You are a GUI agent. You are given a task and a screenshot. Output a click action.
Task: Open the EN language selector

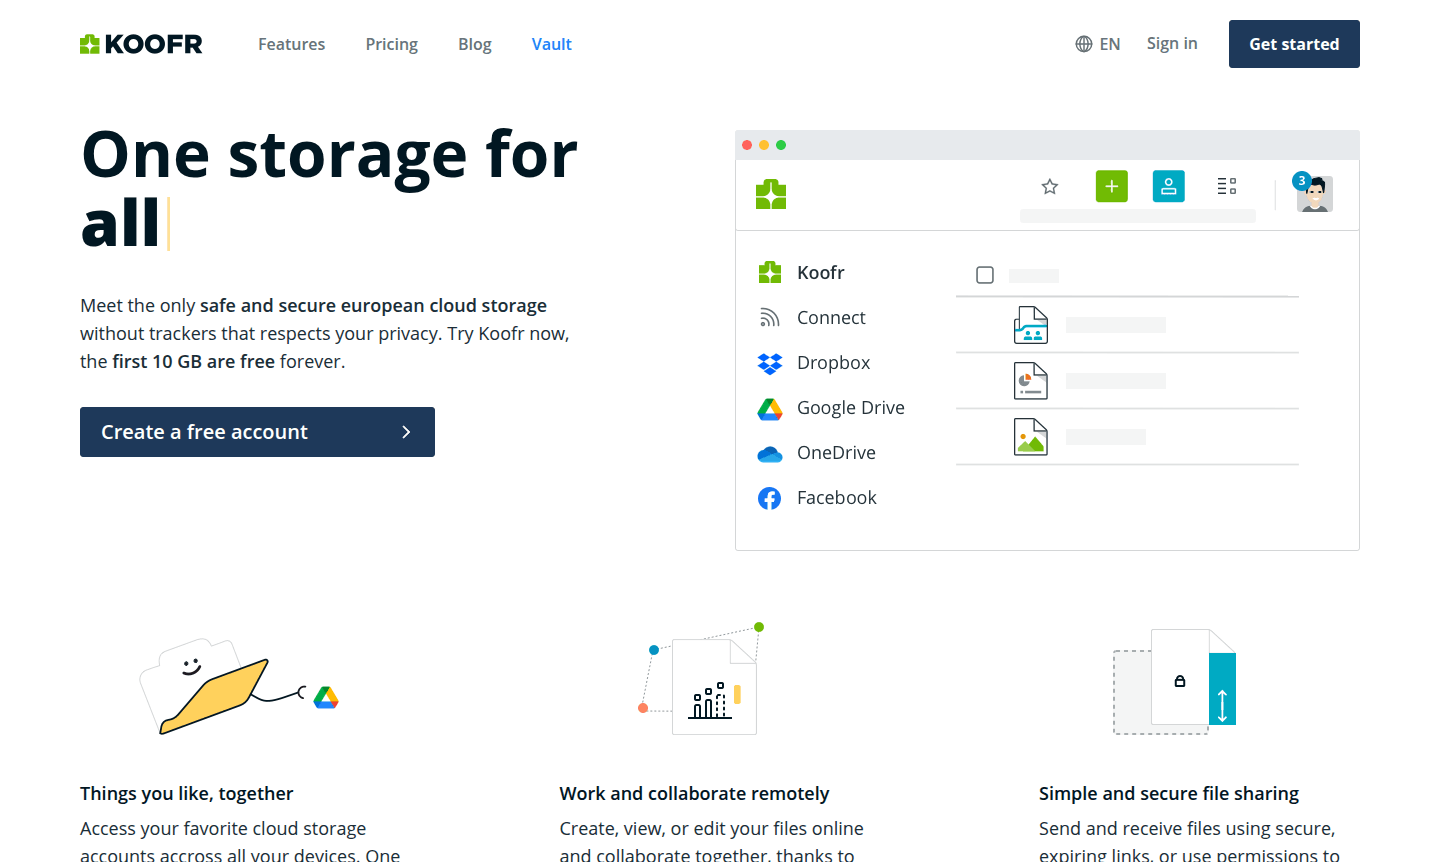click(1098, 44)
